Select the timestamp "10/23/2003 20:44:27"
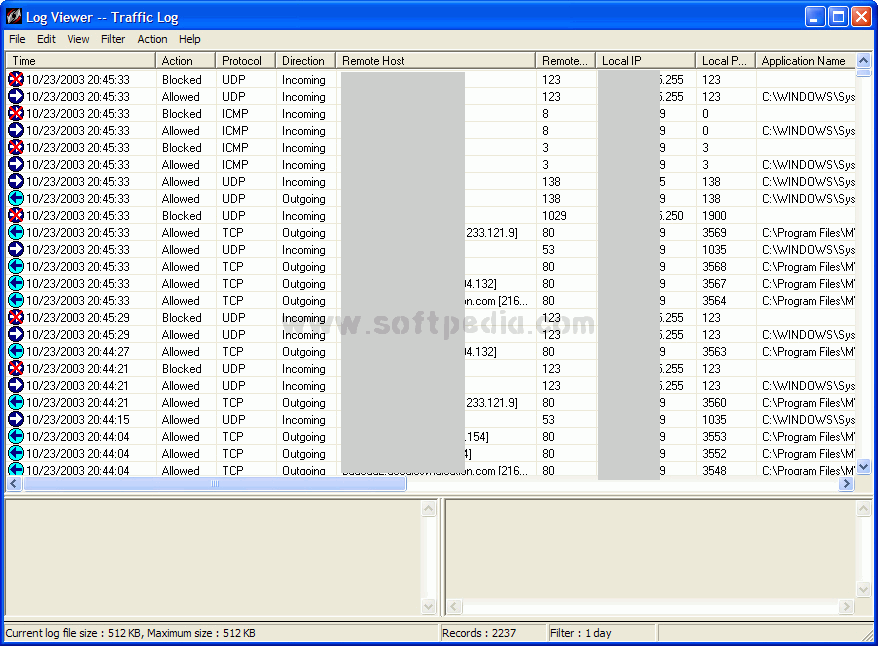 [x=78, y=352]
